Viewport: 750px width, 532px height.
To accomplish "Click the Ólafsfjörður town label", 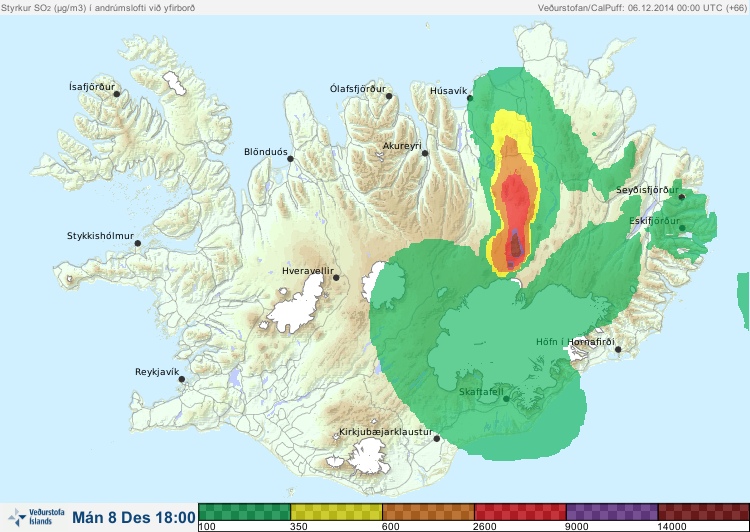I will click(358, 89).
